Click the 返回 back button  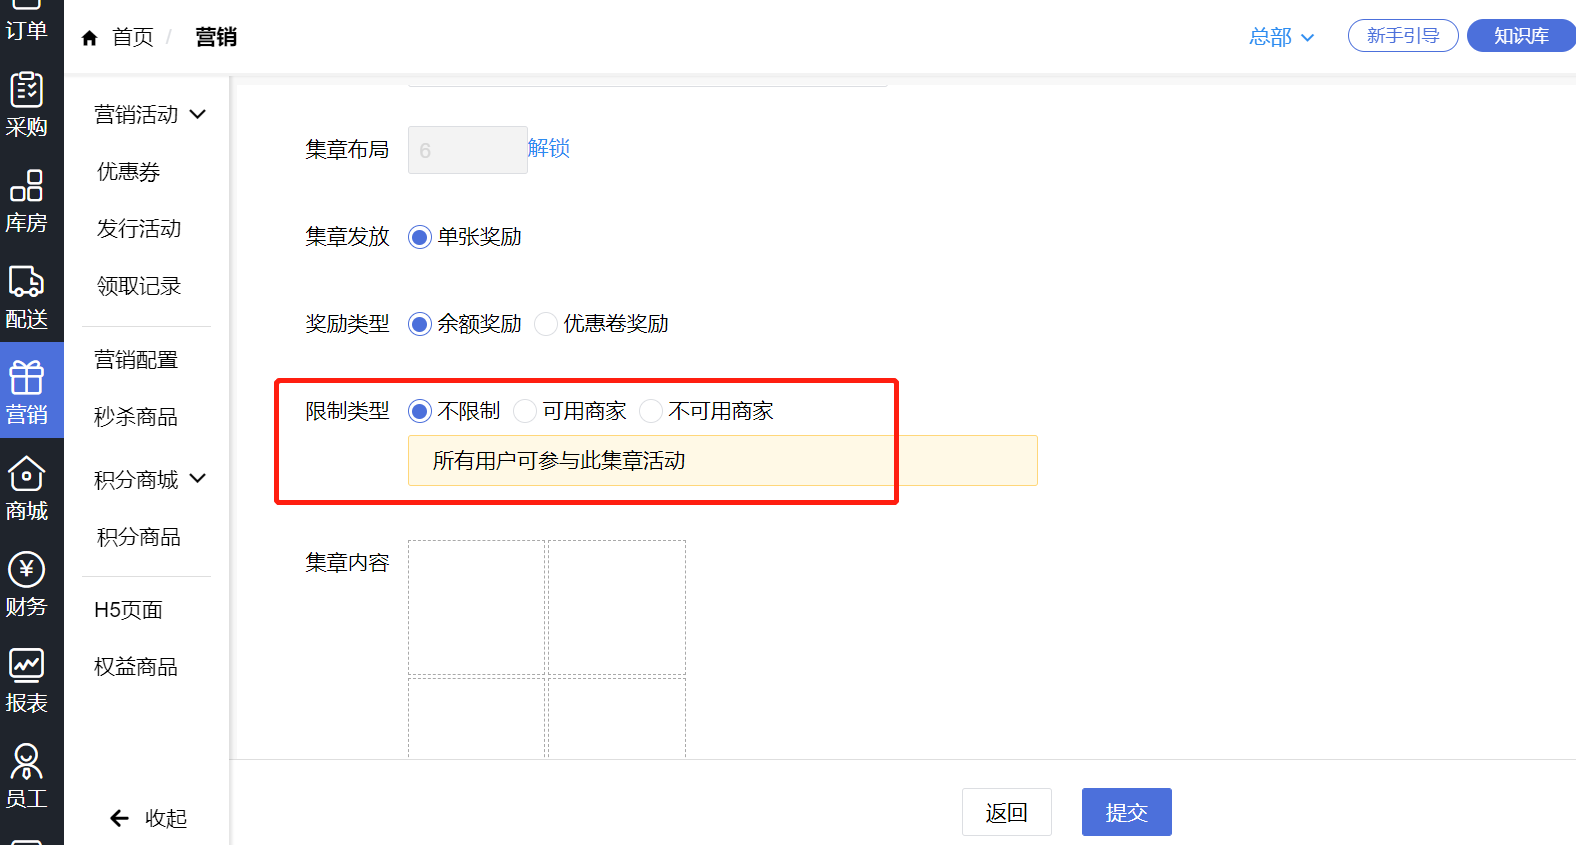point(1006,812)
